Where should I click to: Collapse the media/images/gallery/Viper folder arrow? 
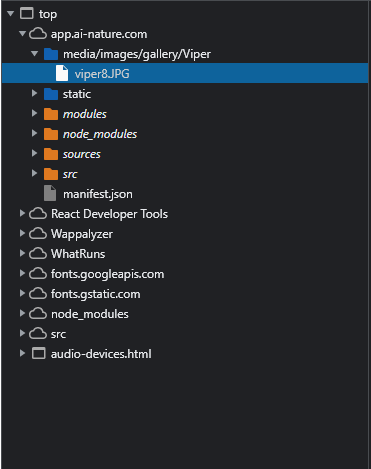(x=34, y=54)
